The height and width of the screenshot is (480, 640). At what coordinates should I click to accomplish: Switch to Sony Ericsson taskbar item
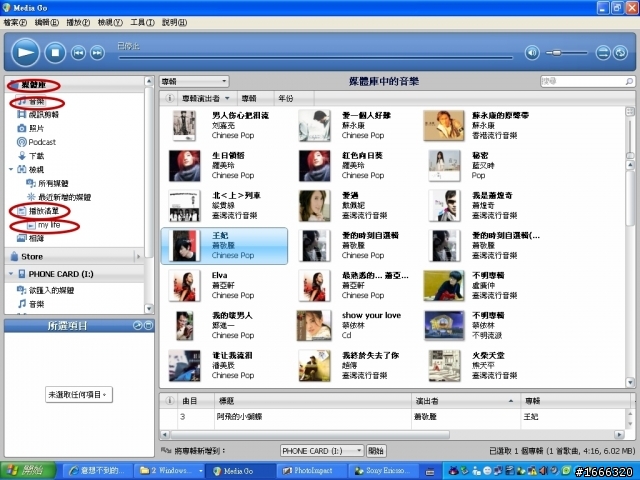coord(384,471)
